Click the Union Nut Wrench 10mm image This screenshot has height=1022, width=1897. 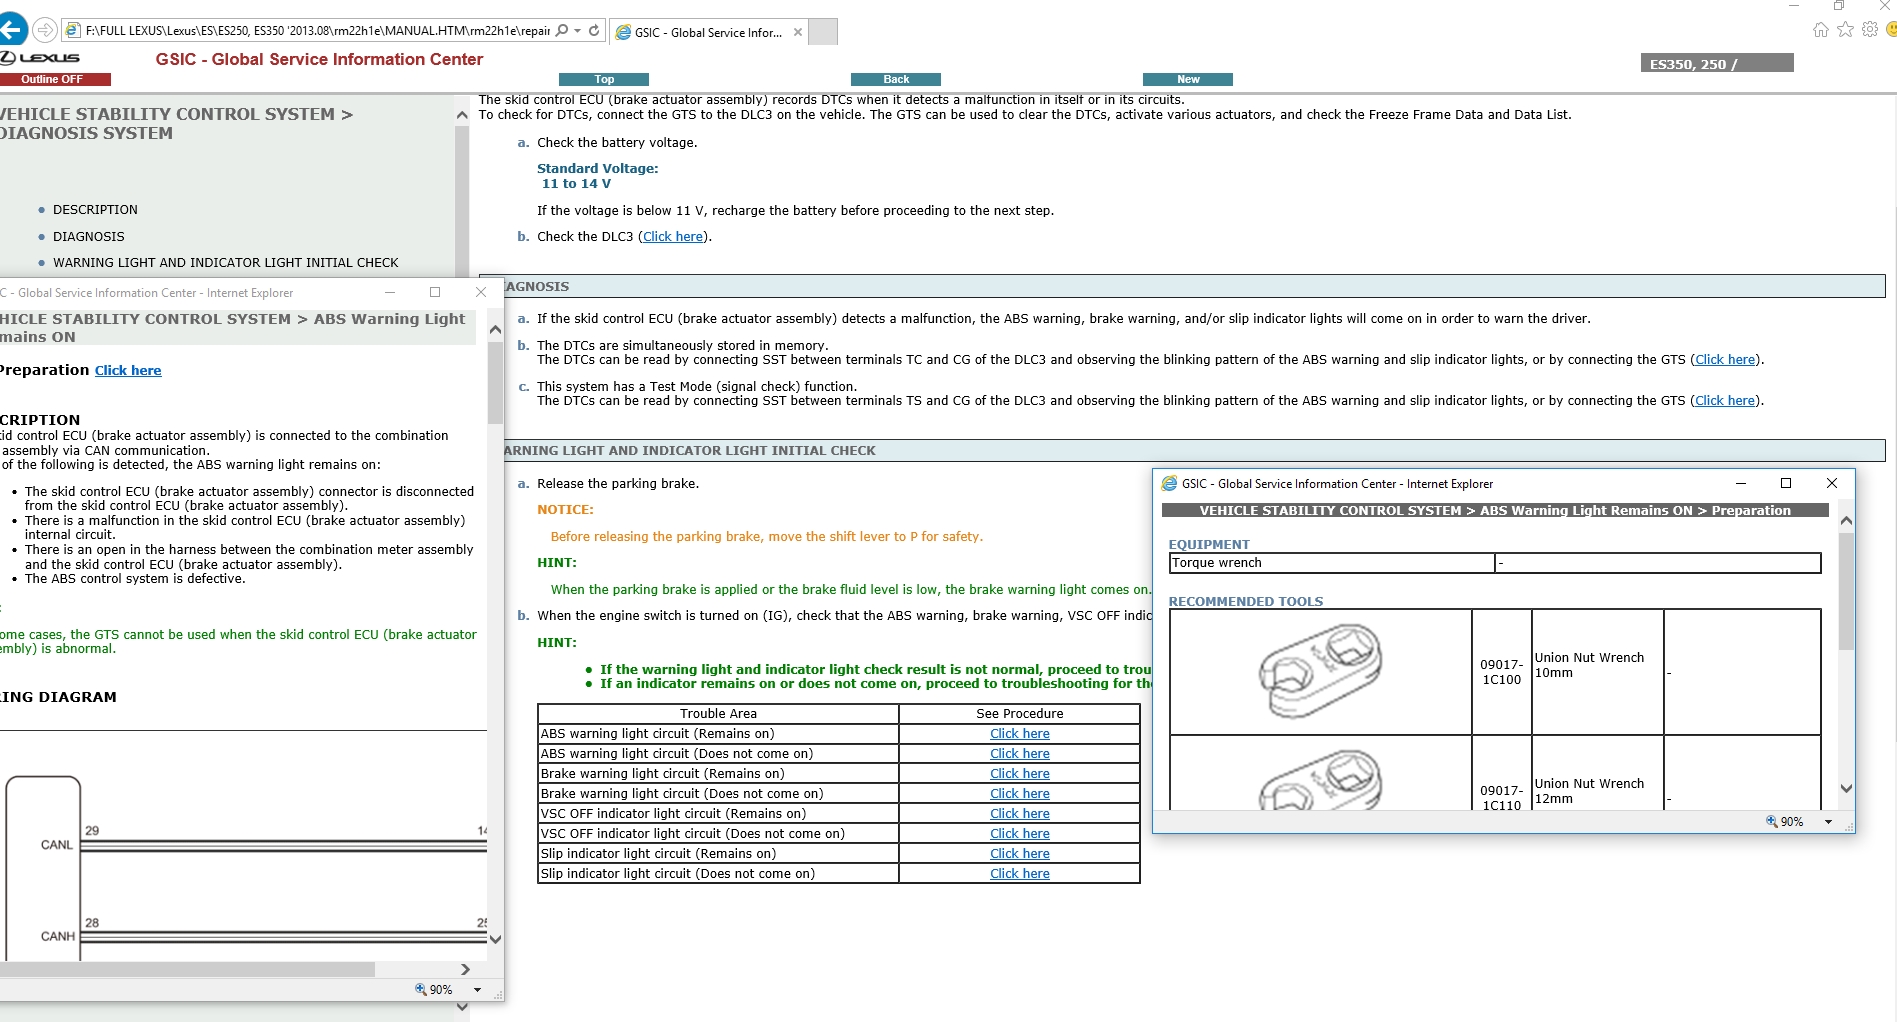pyautogui.click(x=1321, y=671)
